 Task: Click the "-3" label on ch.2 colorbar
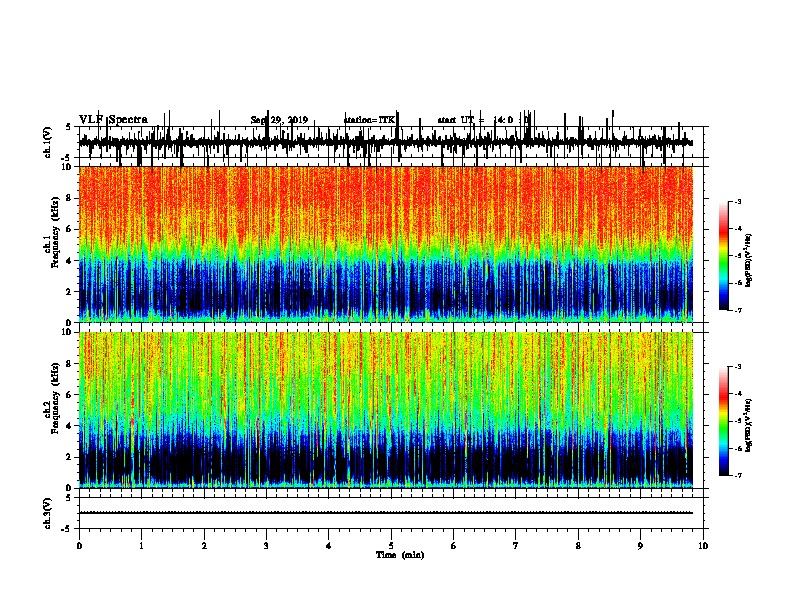coord(737,367)
